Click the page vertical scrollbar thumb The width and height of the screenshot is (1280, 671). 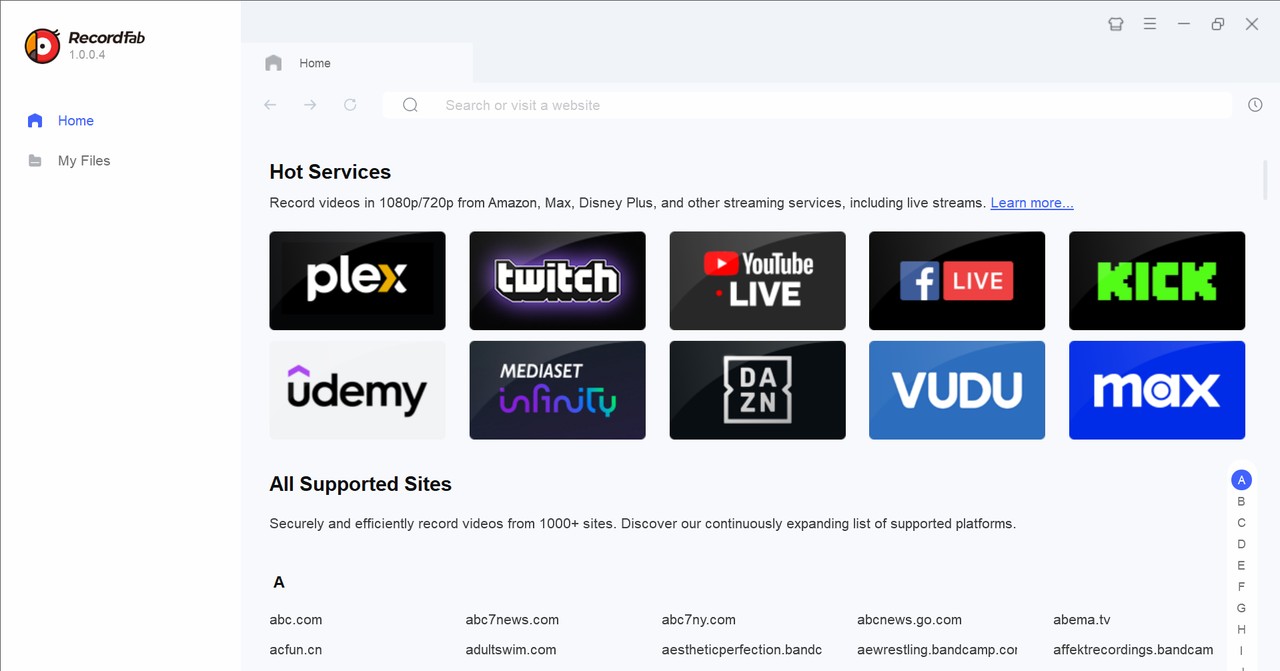[1265, 180]
